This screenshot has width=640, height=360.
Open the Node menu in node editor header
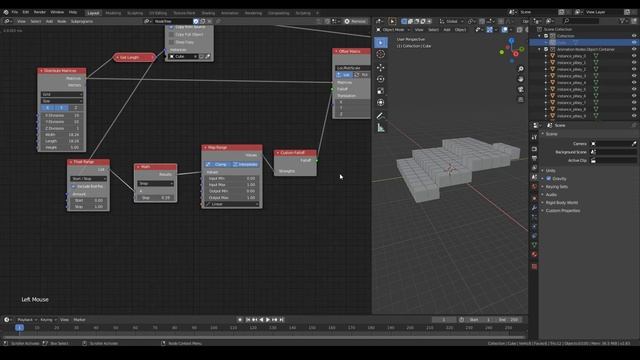[x=62, y=21]
